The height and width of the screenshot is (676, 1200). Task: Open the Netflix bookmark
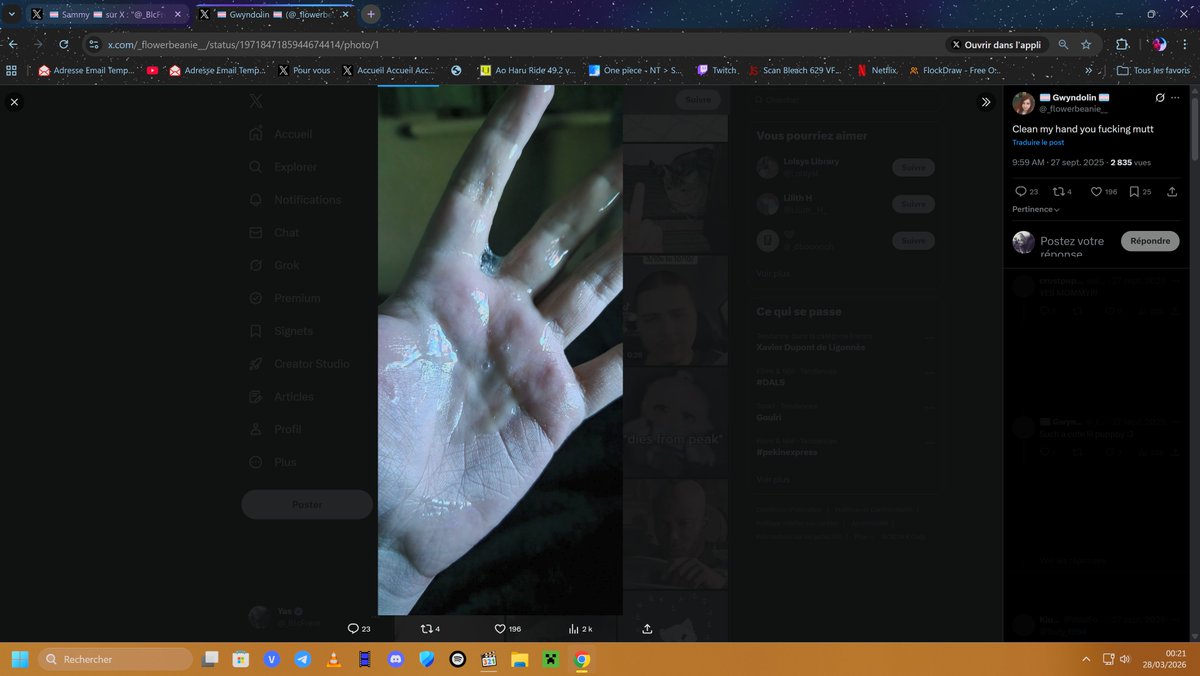pos(877,71)
